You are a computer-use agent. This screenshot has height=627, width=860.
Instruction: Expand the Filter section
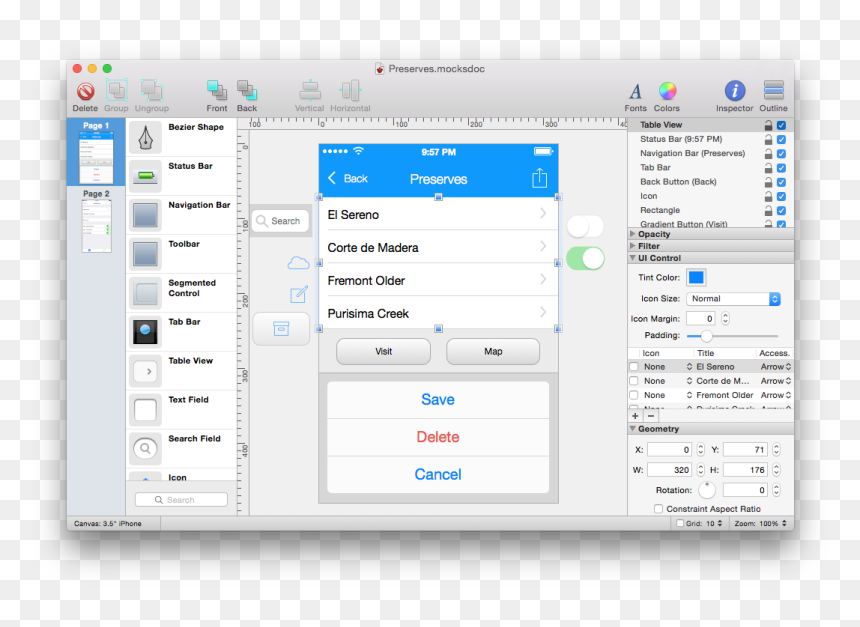click(632, 246)
